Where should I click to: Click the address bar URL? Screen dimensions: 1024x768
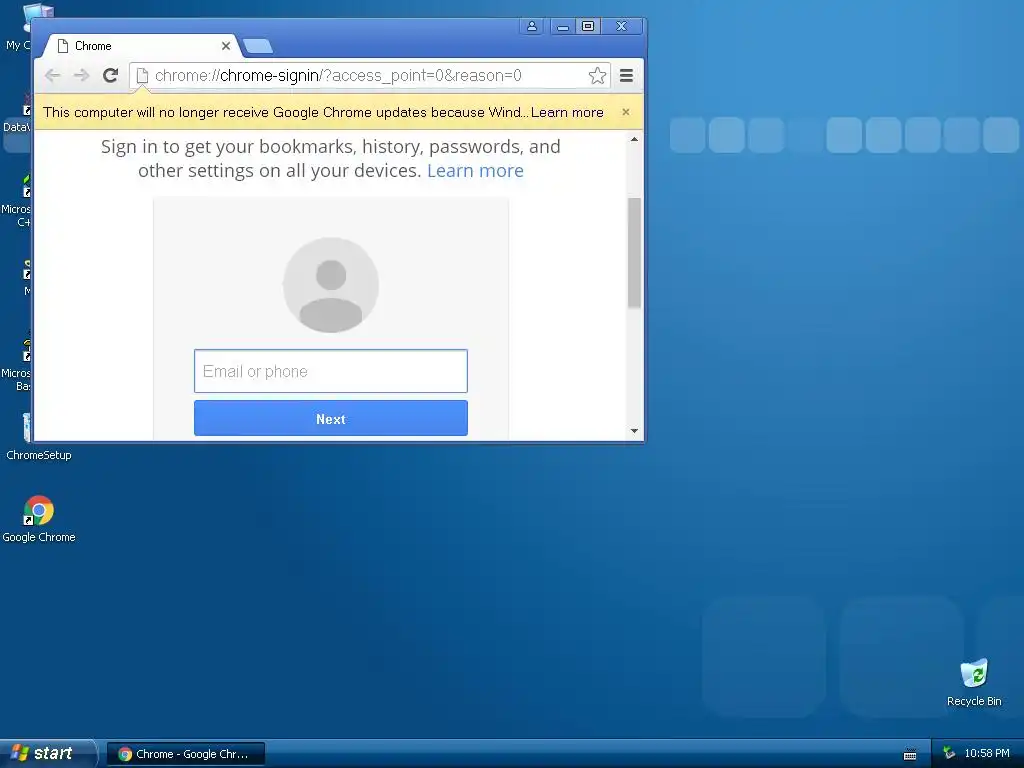pos(338,76)
